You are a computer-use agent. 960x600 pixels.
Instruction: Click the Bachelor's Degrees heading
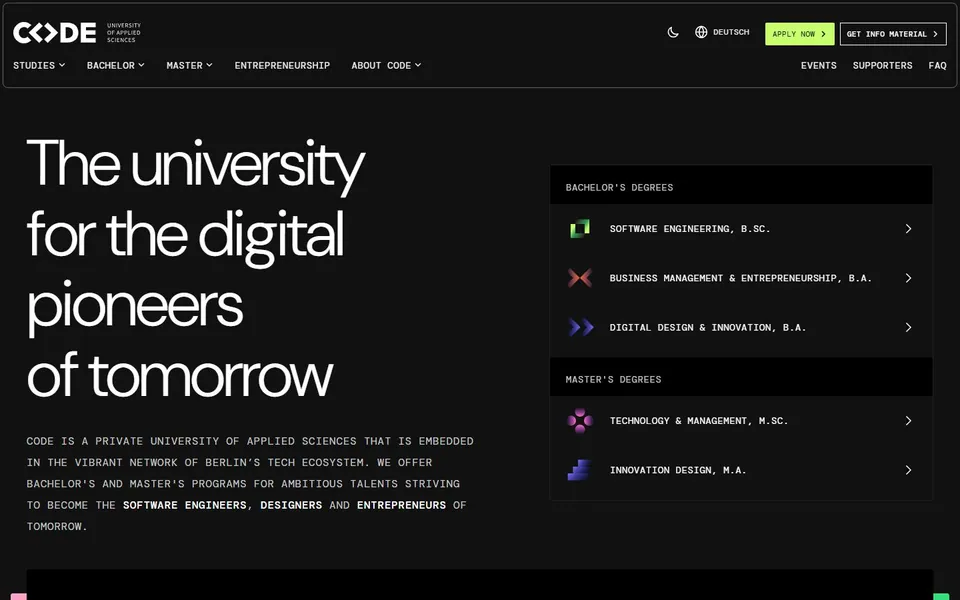click(x=619, y=187)
